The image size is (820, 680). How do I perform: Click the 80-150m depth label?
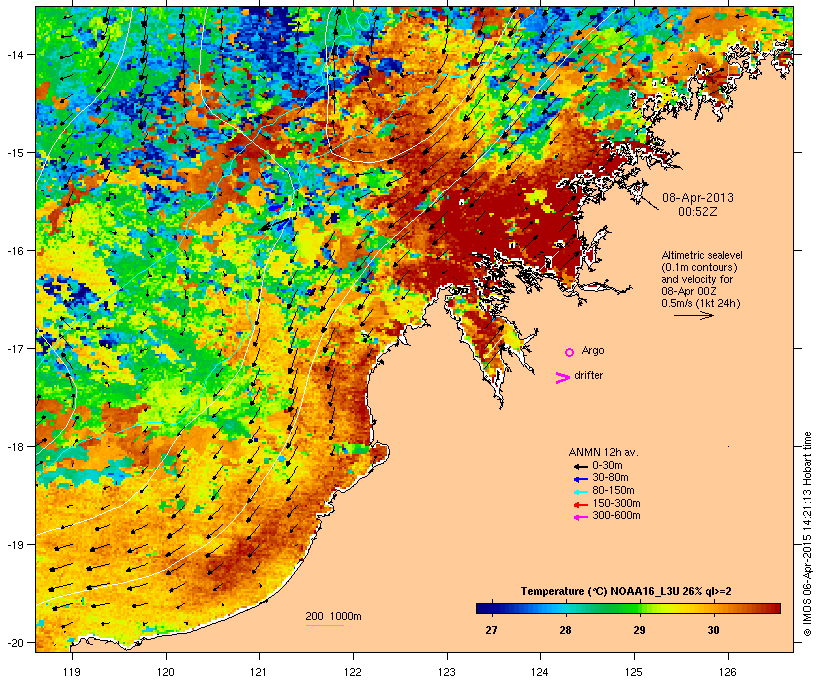(x=613, y=491)
